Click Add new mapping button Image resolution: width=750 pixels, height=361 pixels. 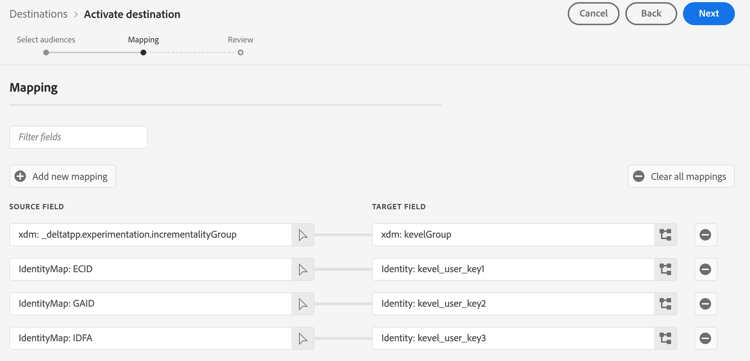[x=63, y=176]
